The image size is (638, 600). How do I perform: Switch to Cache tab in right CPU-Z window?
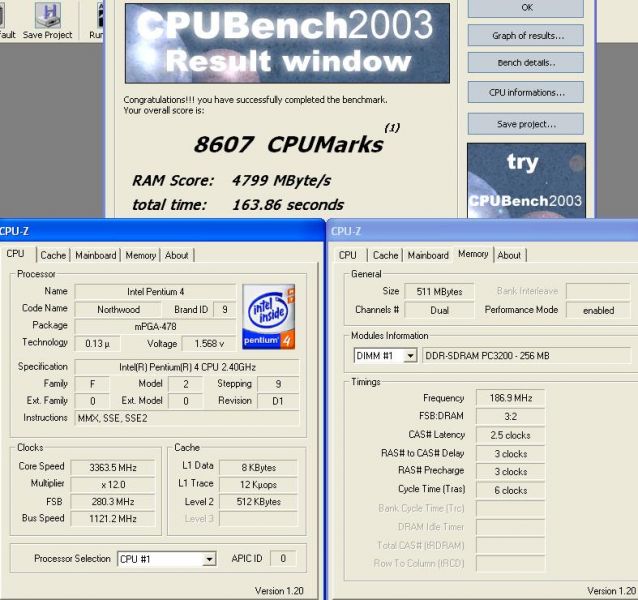(385, 255)
